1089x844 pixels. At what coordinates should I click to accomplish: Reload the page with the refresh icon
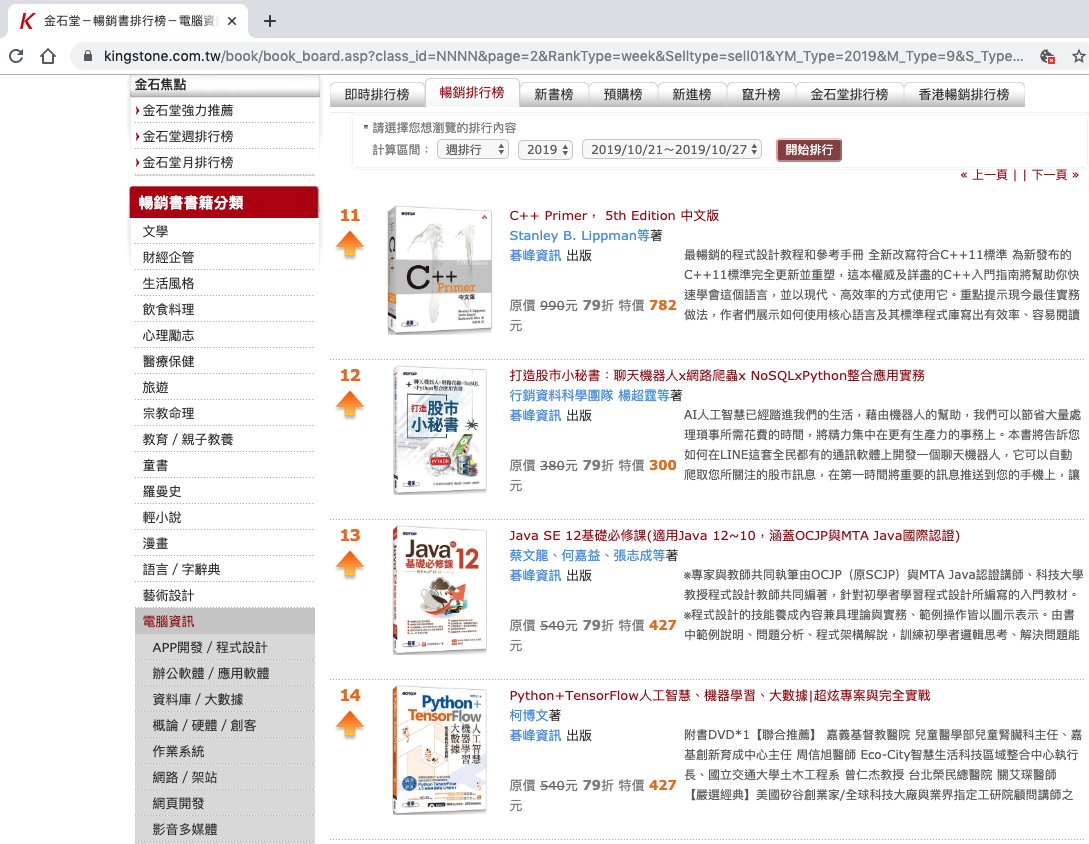pos(16,56)
